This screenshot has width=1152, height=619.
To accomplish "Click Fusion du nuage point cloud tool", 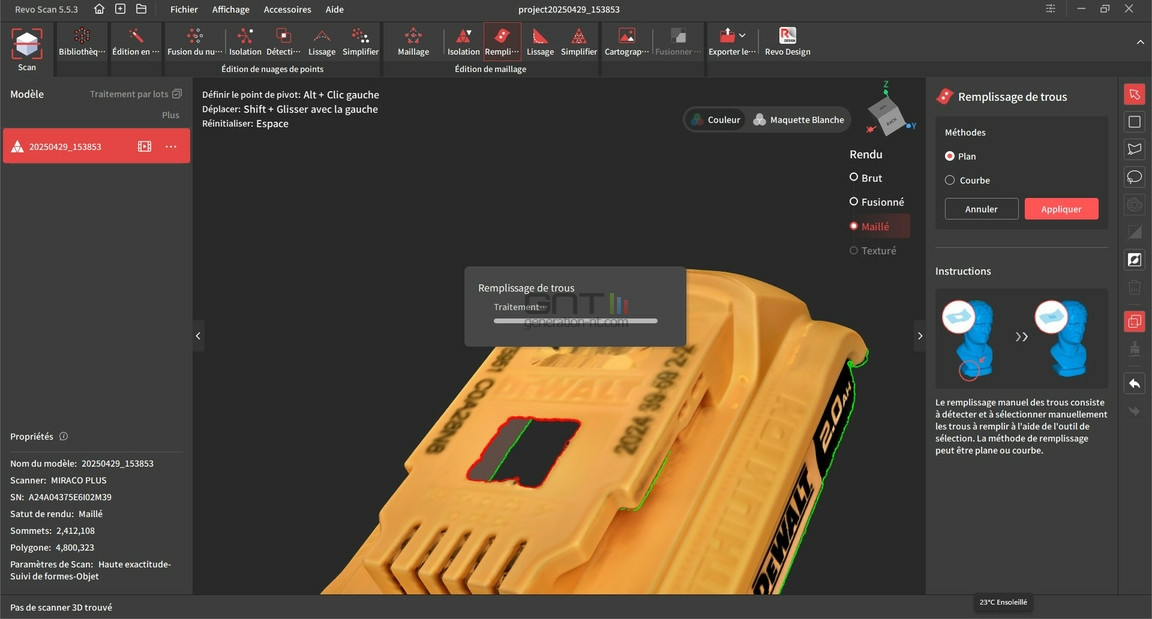I will tap(195, 42).
